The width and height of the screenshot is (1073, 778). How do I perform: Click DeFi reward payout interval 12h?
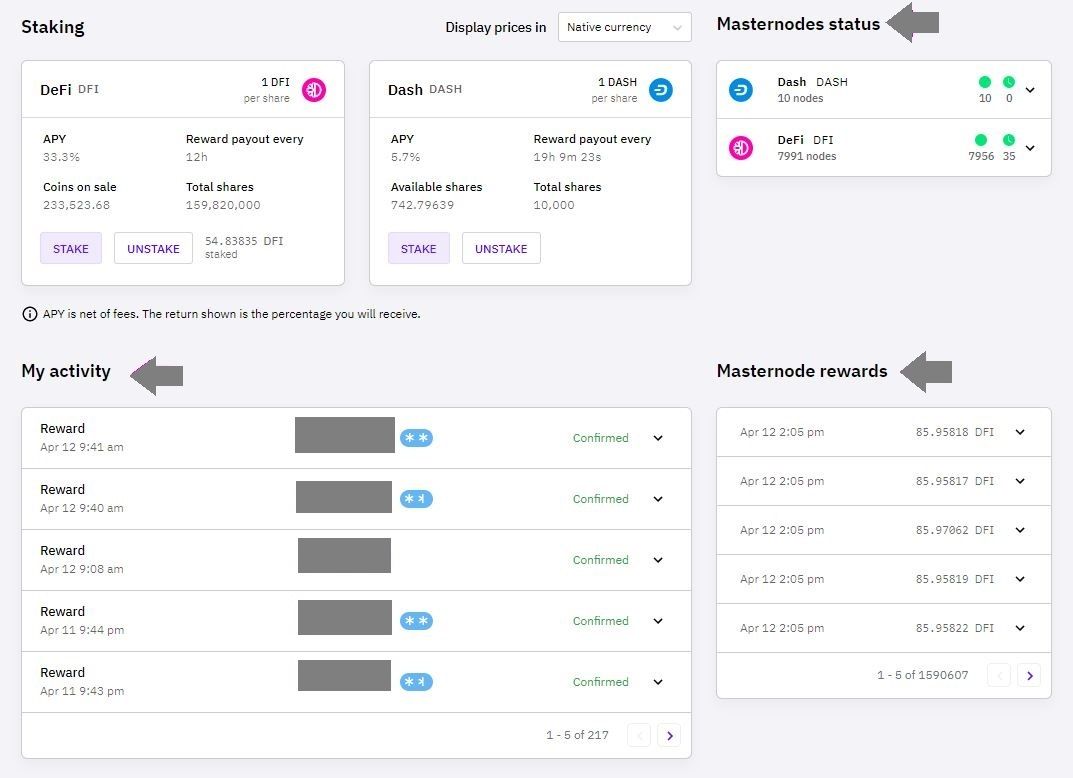pos(196,157)
